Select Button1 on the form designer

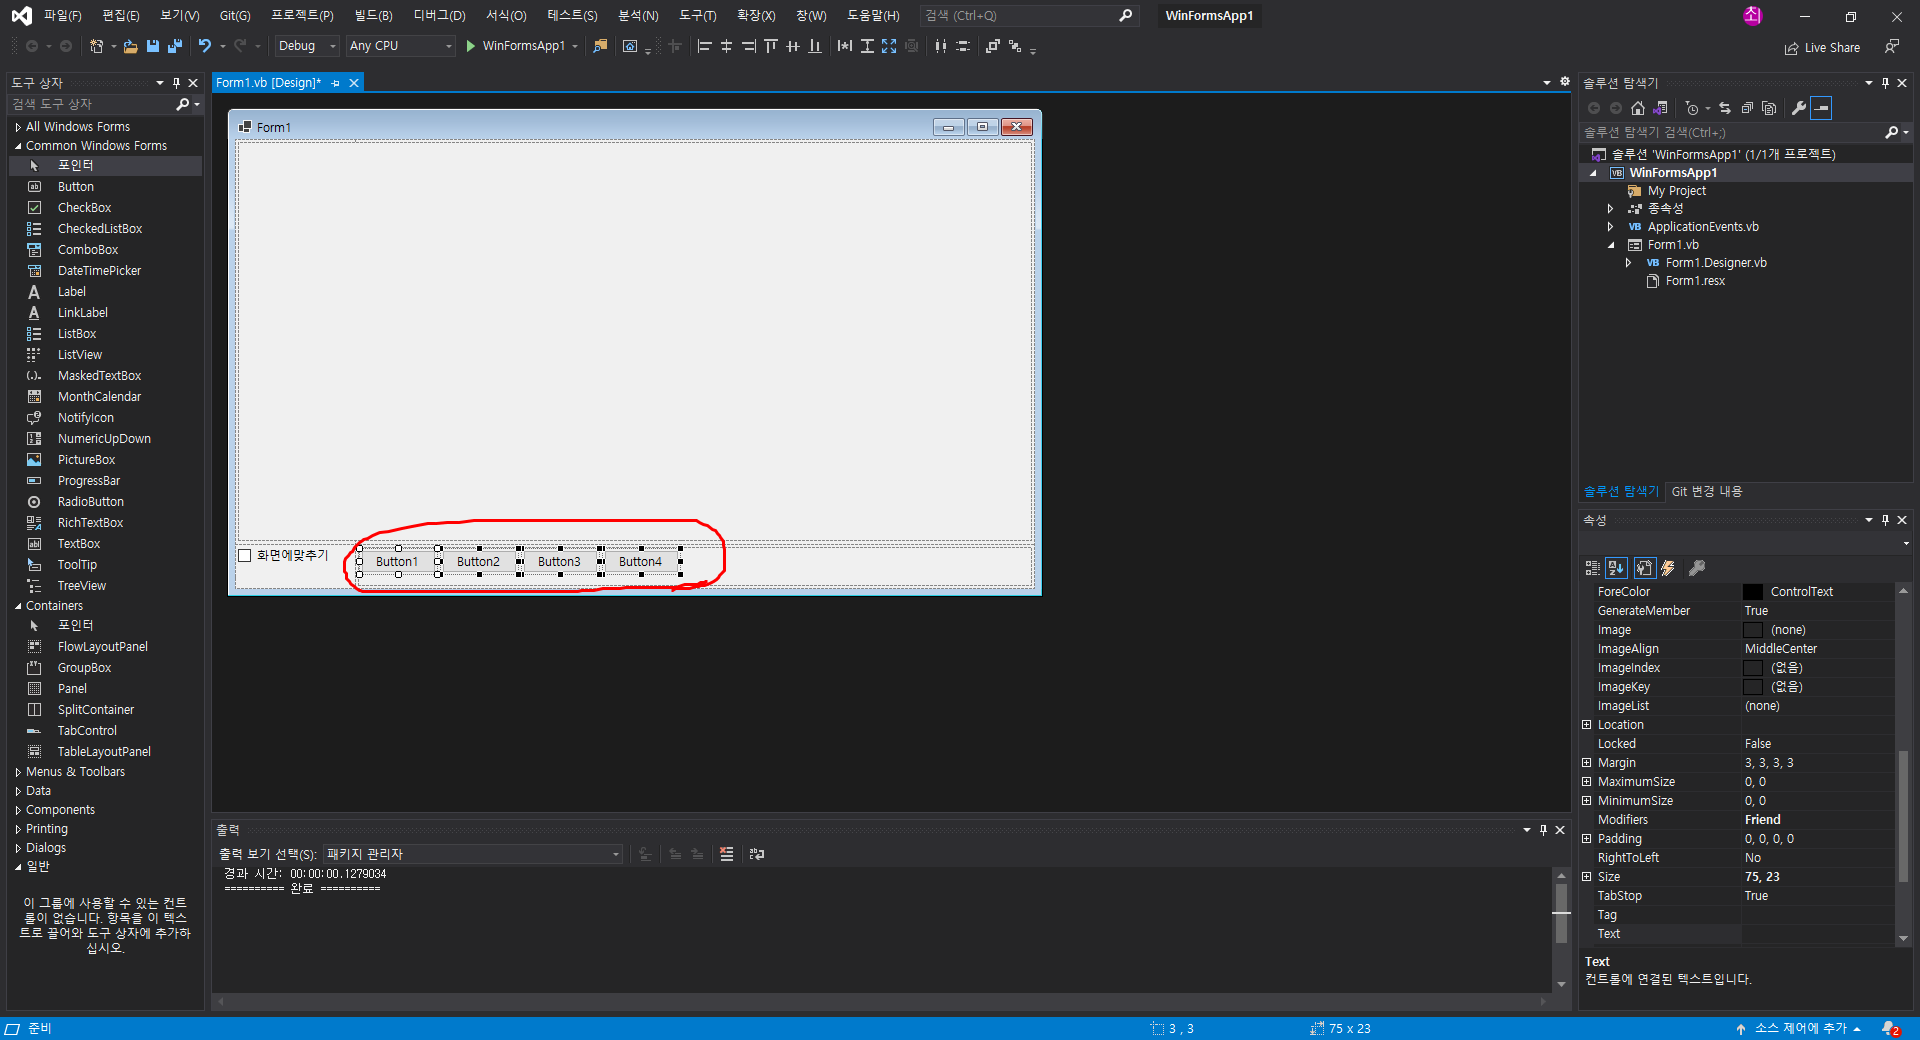point(397,561)
